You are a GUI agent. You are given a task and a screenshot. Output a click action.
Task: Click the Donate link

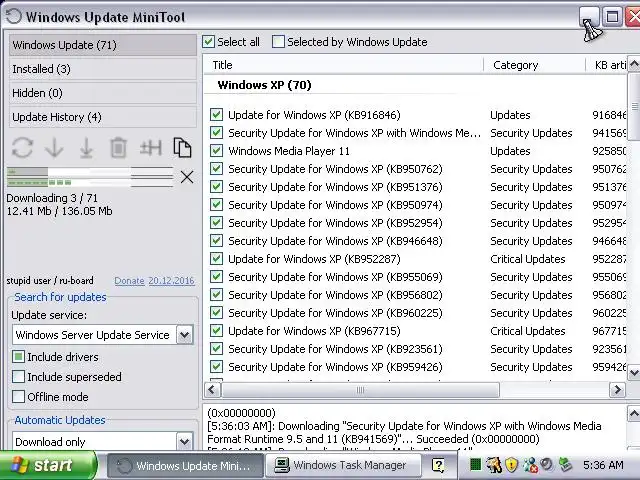coord(129,281)
